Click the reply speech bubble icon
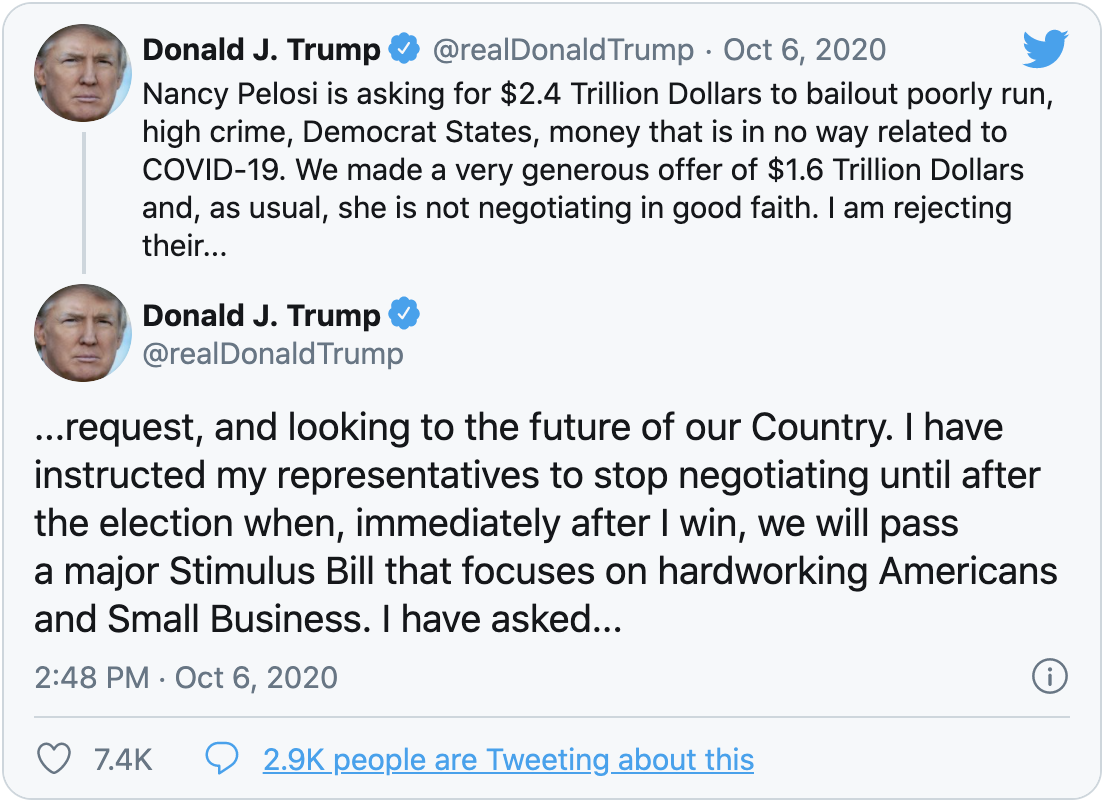The height and width of the screenshot is (800, 1104). coord(220,760)
